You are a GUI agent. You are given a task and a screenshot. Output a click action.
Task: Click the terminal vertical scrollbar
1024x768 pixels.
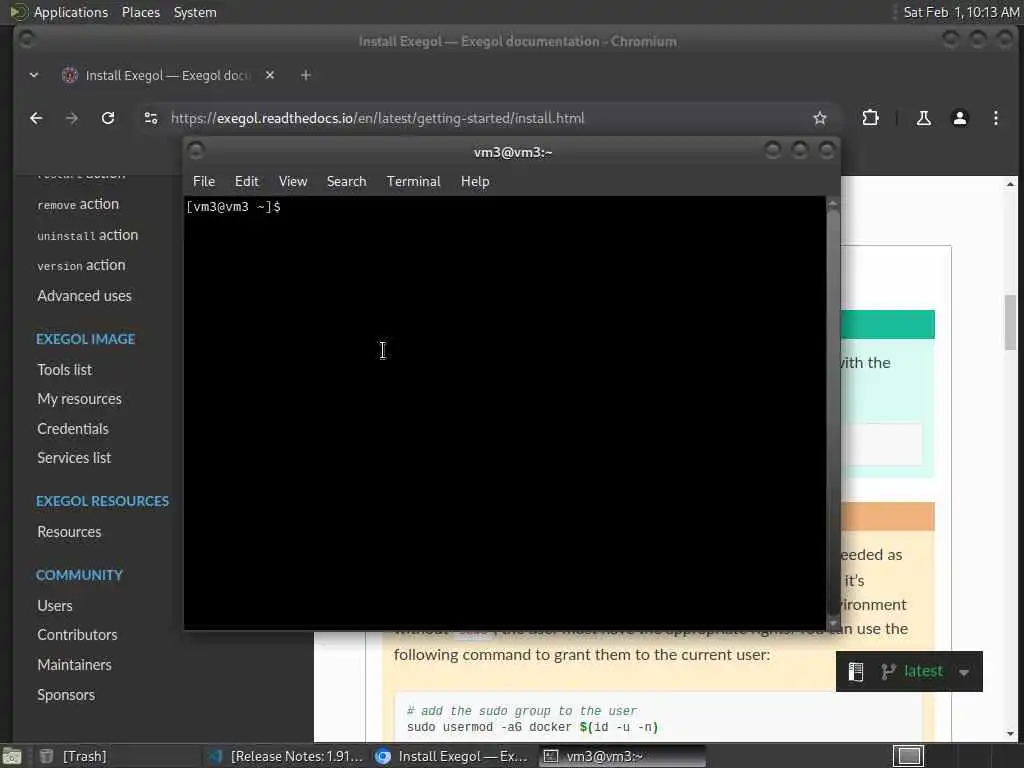click(x=833, y=413)
